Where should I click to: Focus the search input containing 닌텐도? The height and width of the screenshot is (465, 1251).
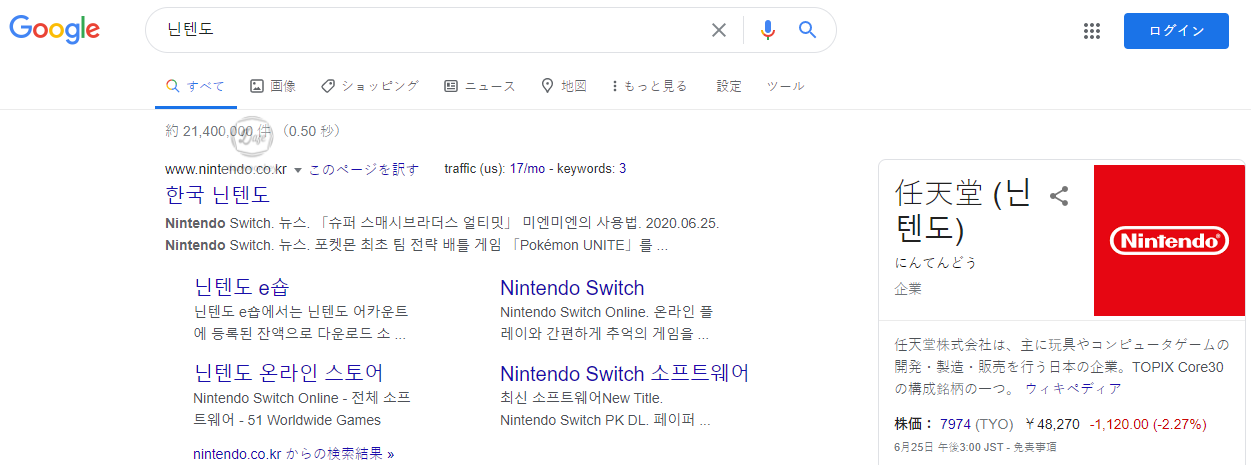[x=430, y=30]
